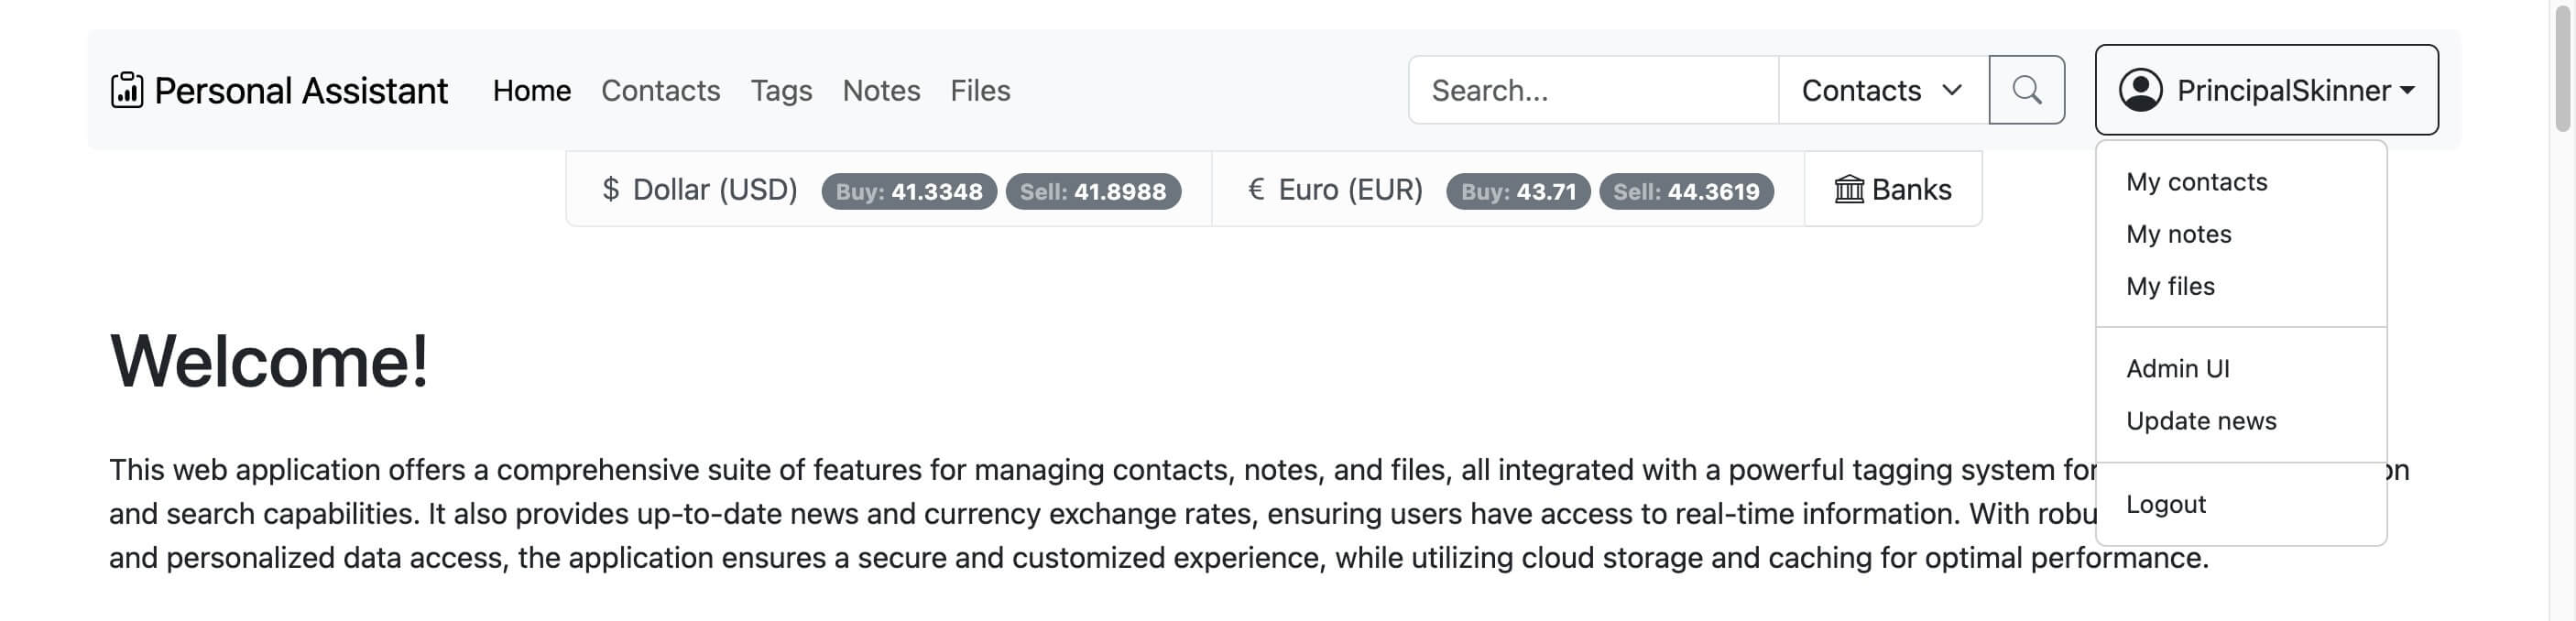Viewport: 2576px width, 621px height.
Task: Click the Personal Assistant clipboard logo icon
Action: [x=127, y=90]
